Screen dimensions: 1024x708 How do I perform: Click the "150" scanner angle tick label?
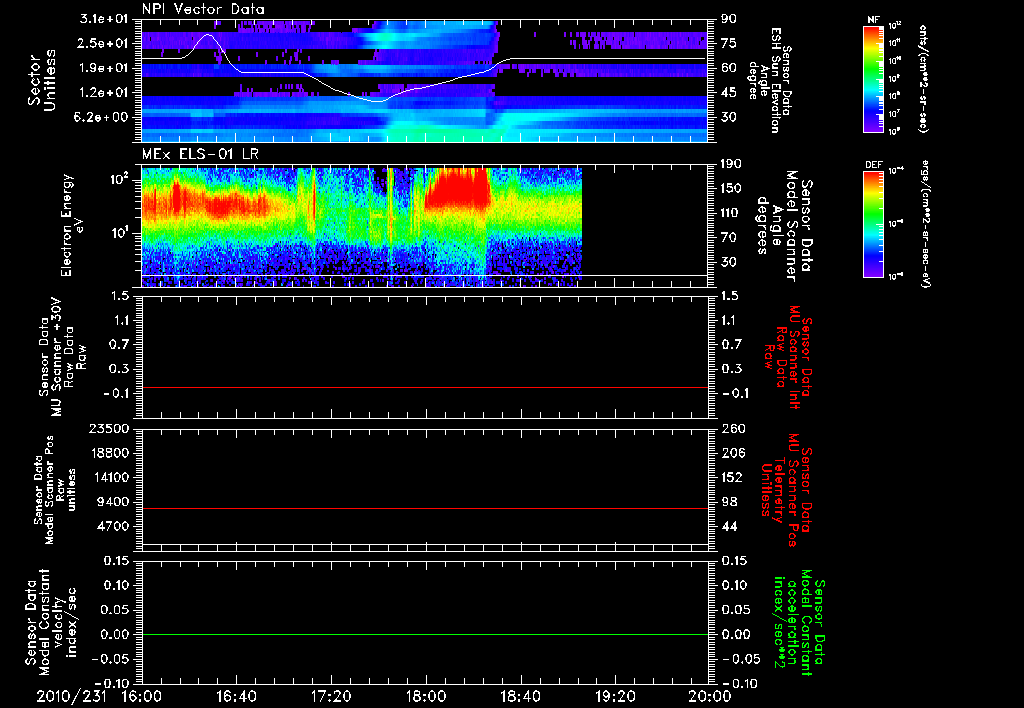[x=732, y=188]
